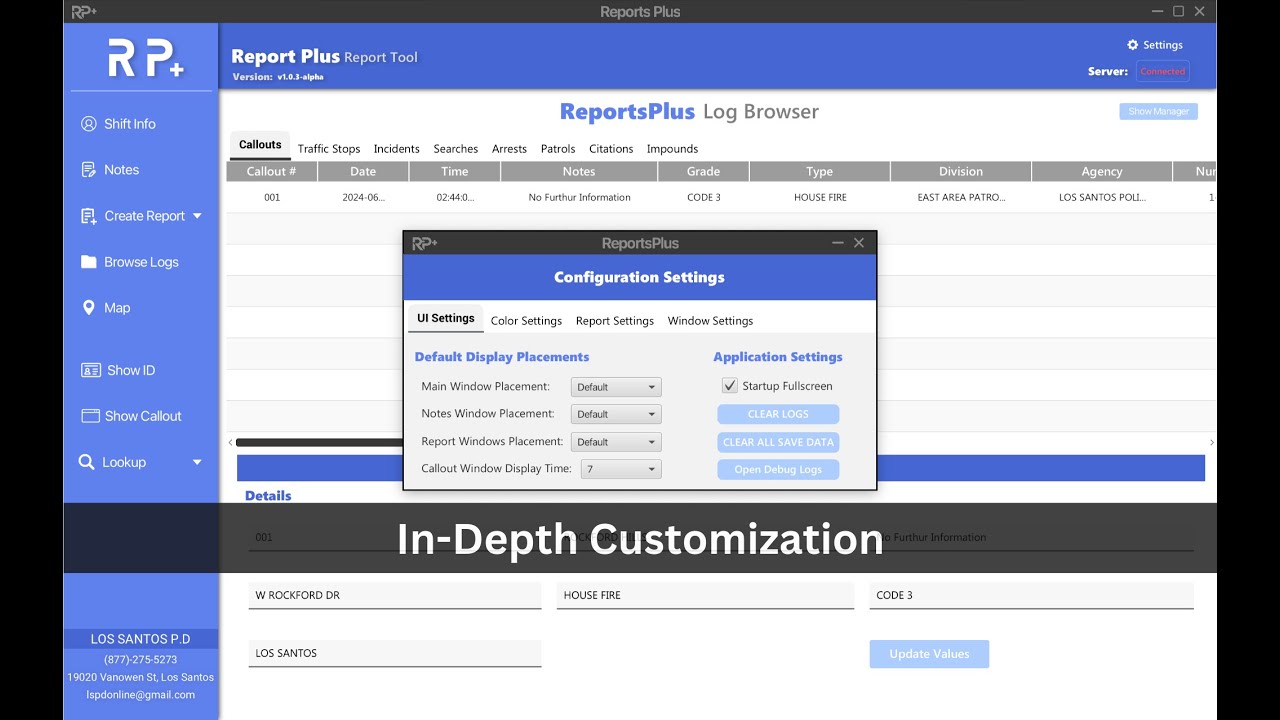Click the Lookup magnifier icon
The image size is (1280, 720).
(87, 462)
